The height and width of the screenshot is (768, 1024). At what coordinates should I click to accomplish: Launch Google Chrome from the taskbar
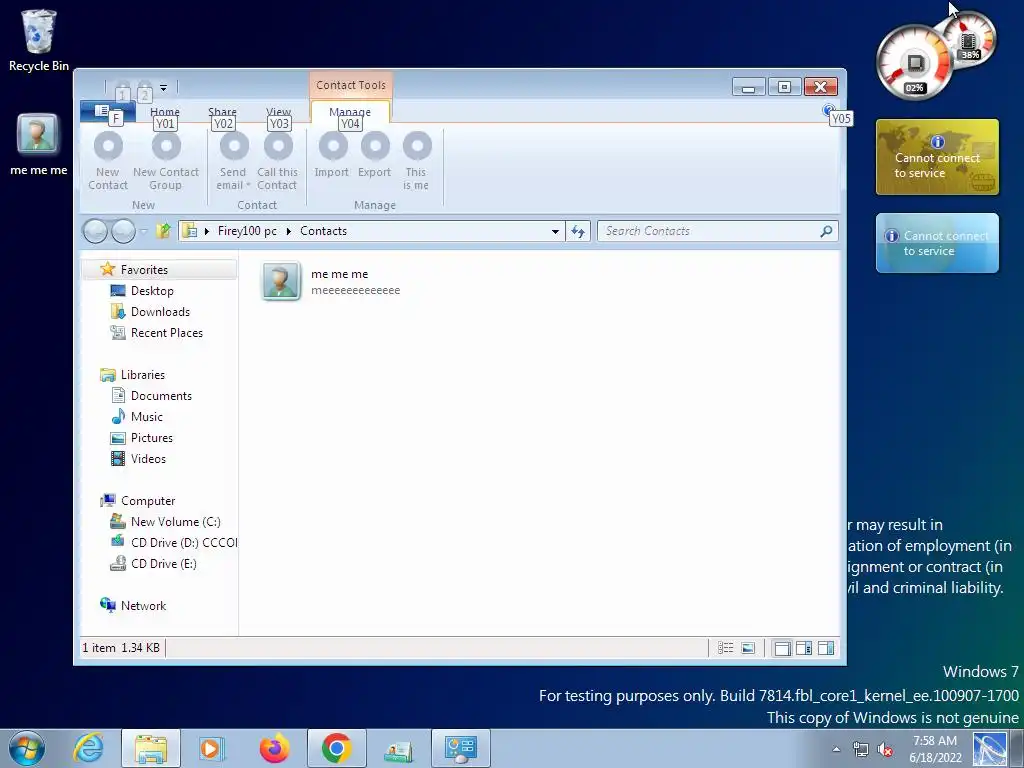point(336,748)
